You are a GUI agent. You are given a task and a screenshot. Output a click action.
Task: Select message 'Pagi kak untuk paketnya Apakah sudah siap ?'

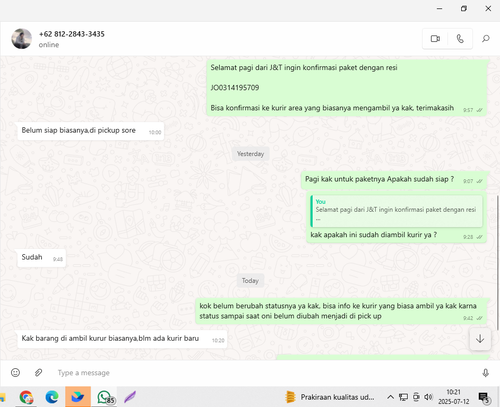[394, 180]
